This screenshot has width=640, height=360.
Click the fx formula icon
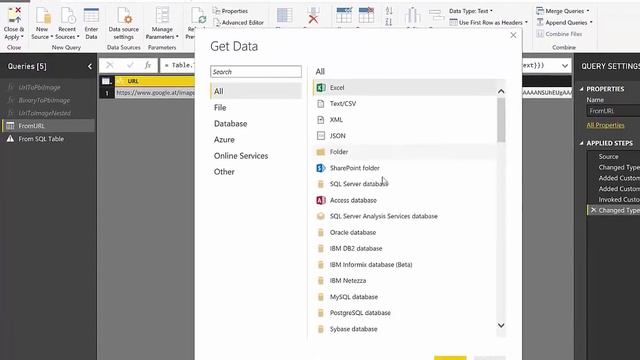point(148,65)
